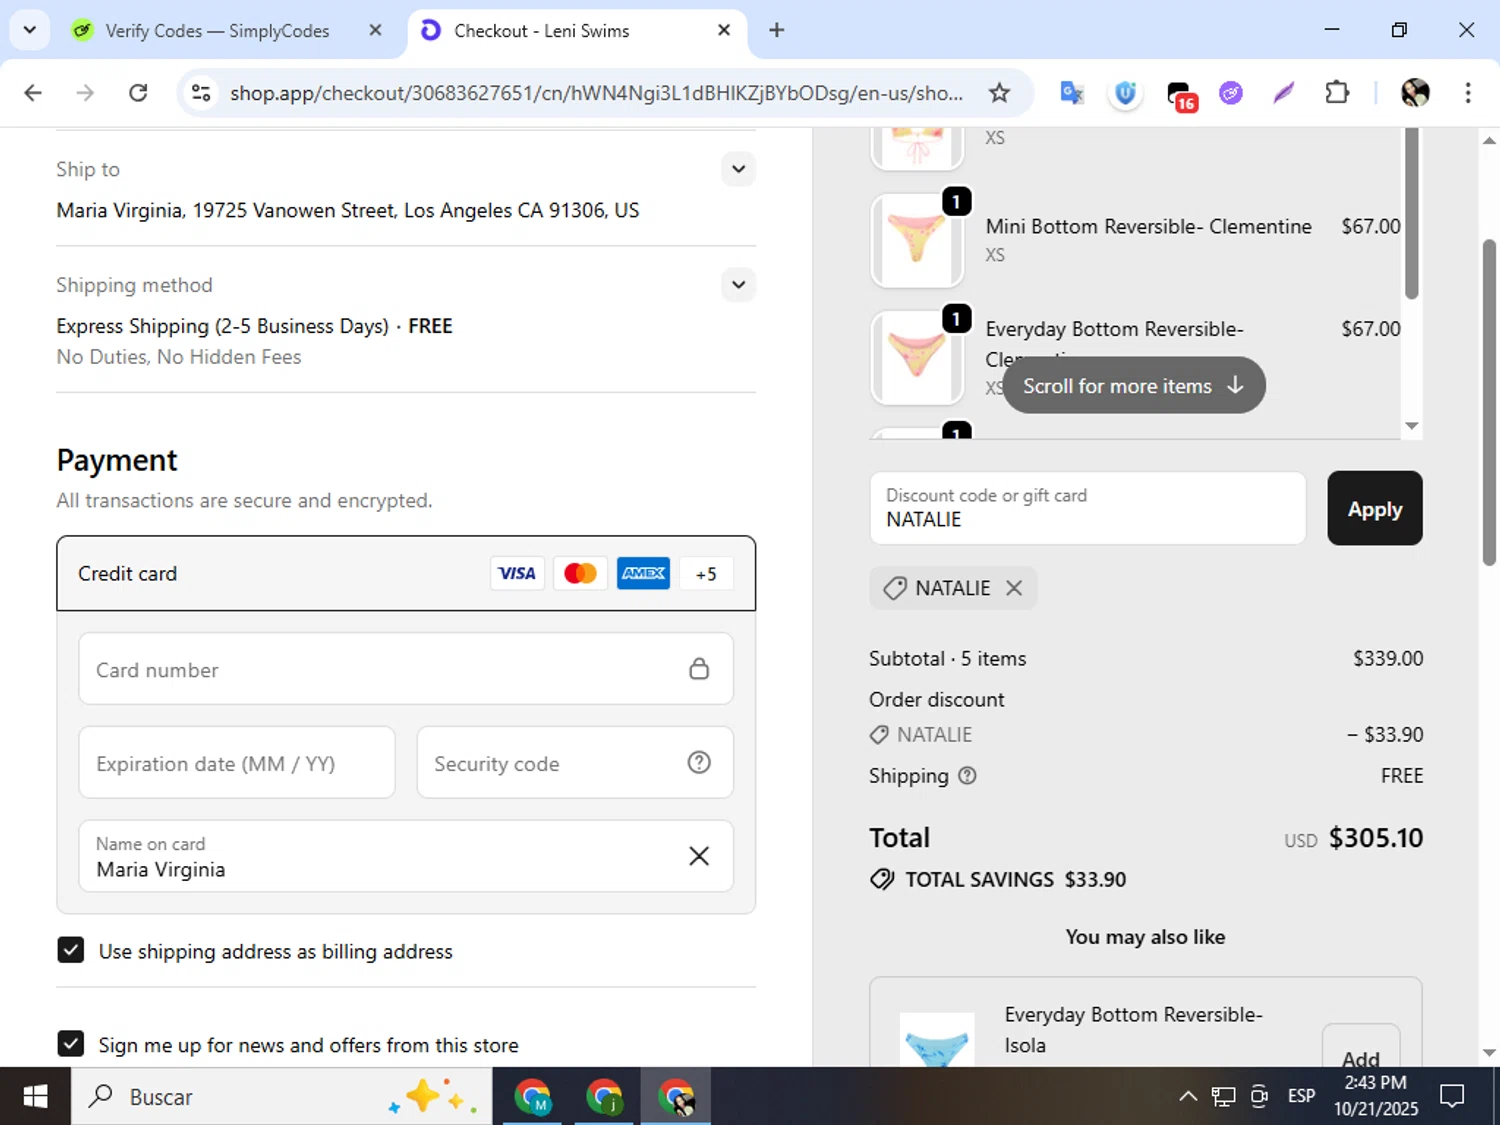
Task: Reload the checkout page
Action: 138,93
